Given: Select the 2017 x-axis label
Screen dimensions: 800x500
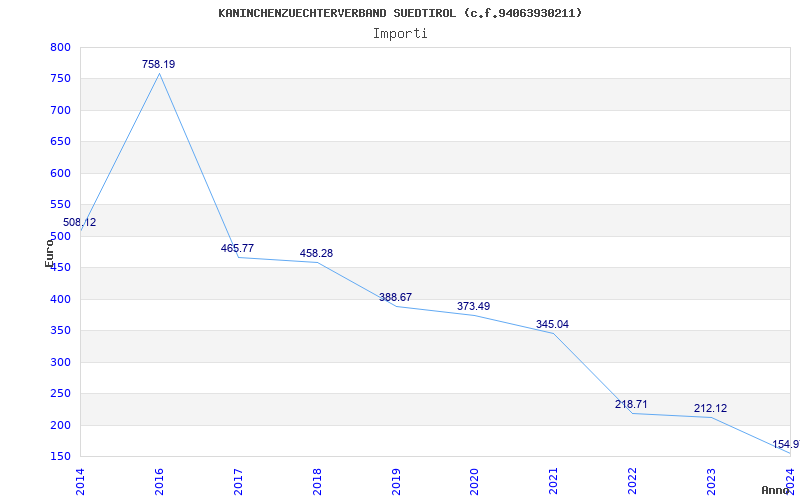Looking at the screenshot, I should click(x=238, y=482).
